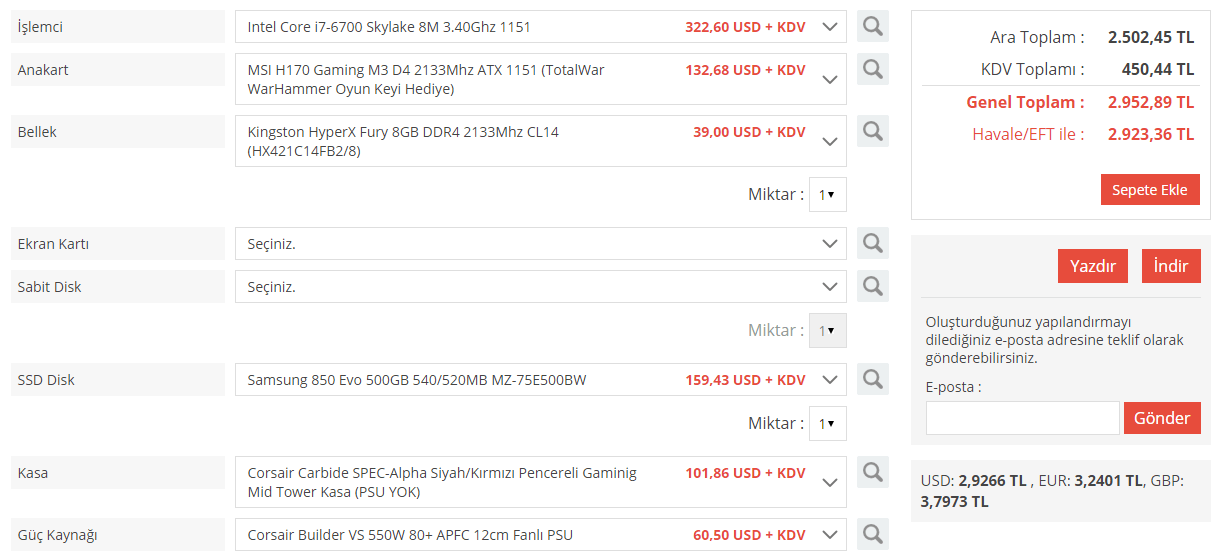This screenshot has height=555, width=1216.
Task: Open the search icon for SSD Disk
Action: click(x=873, y=379)
